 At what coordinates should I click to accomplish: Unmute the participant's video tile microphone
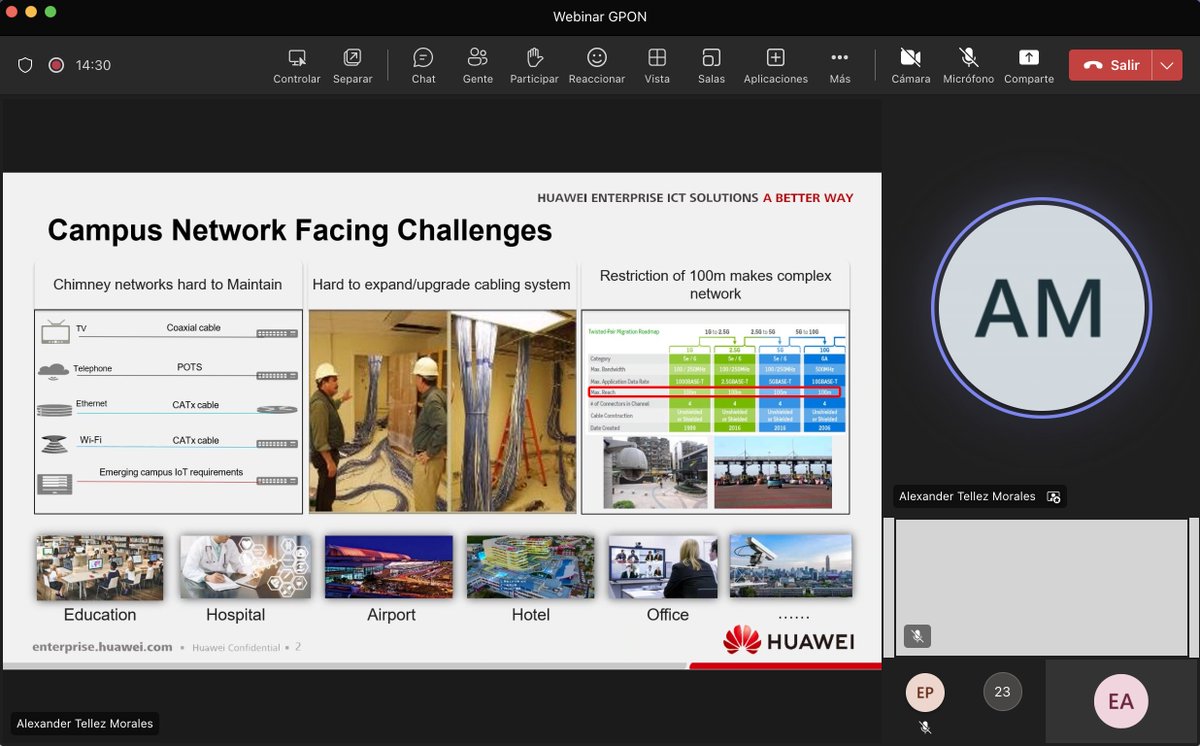(917, 636)
